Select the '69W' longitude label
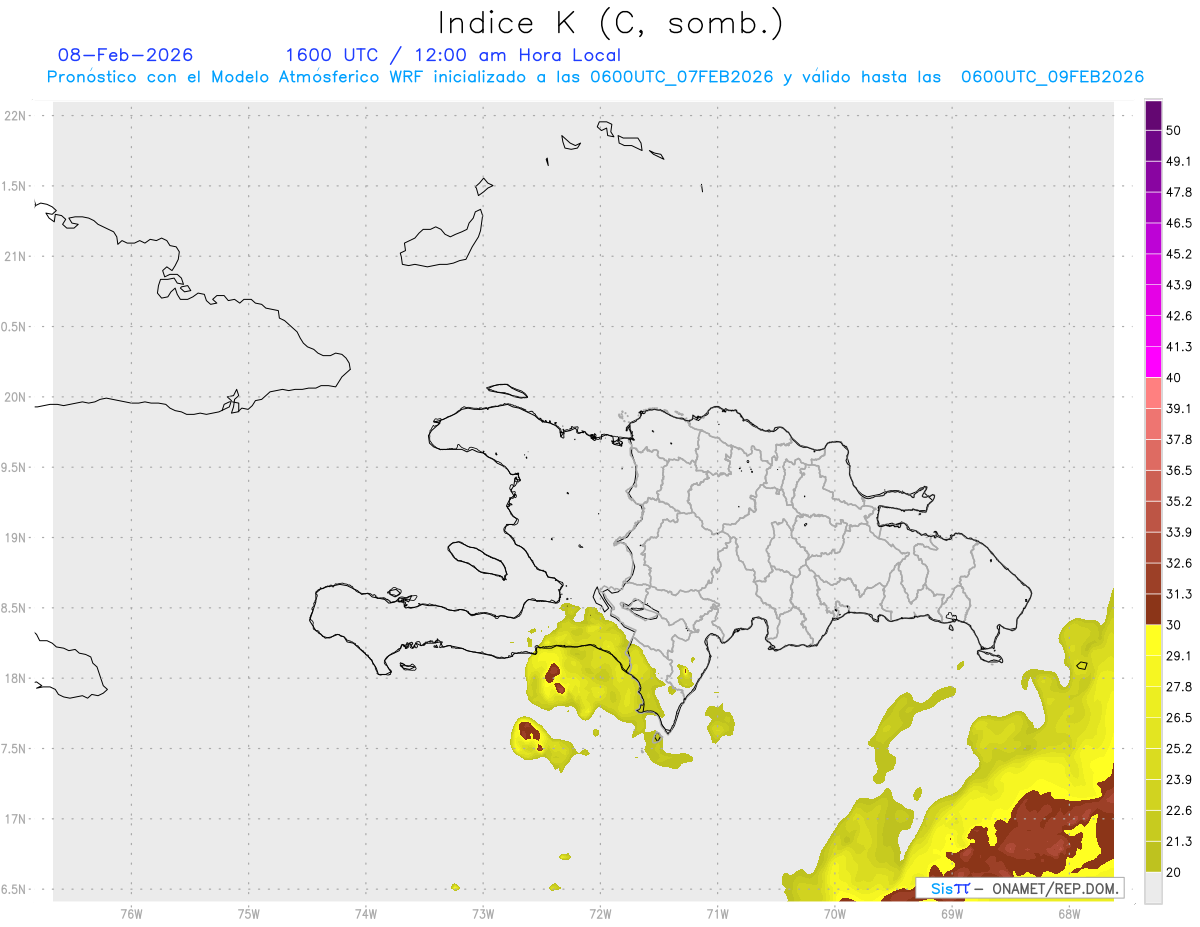The image size is (1200, 927). (952, 914)
